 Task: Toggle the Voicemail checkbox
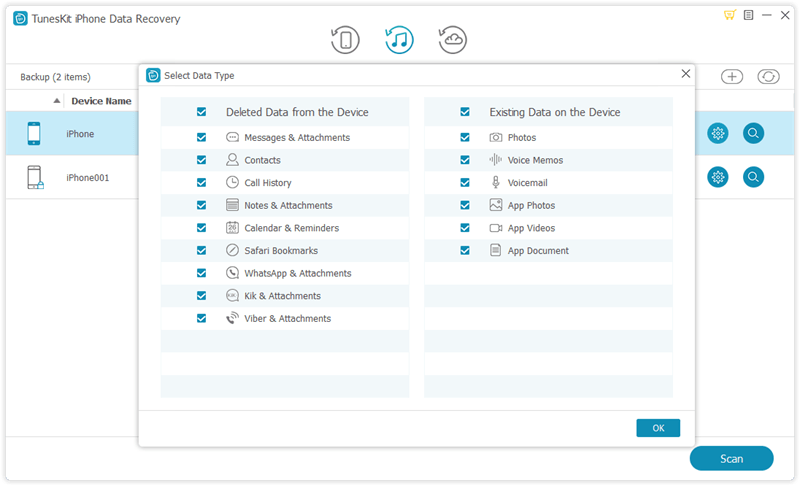(x=465, y=182)
